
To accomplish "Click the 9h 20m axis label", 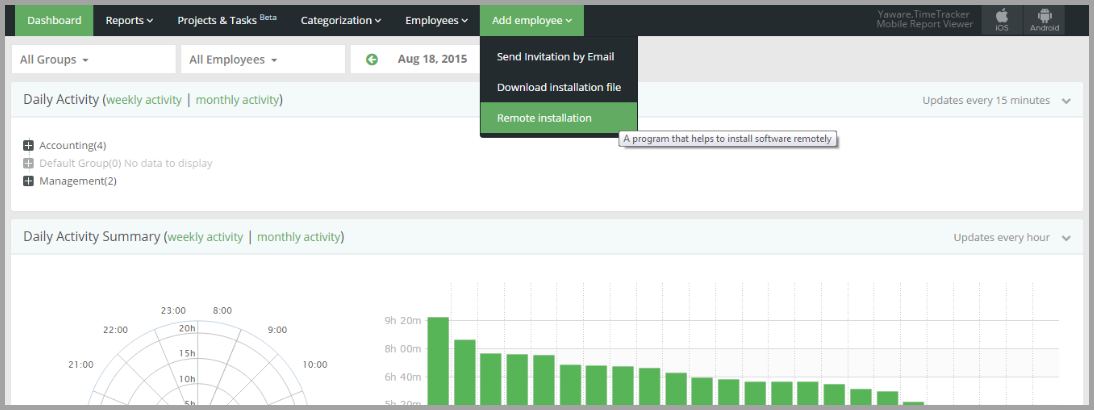I will [403, 321].
